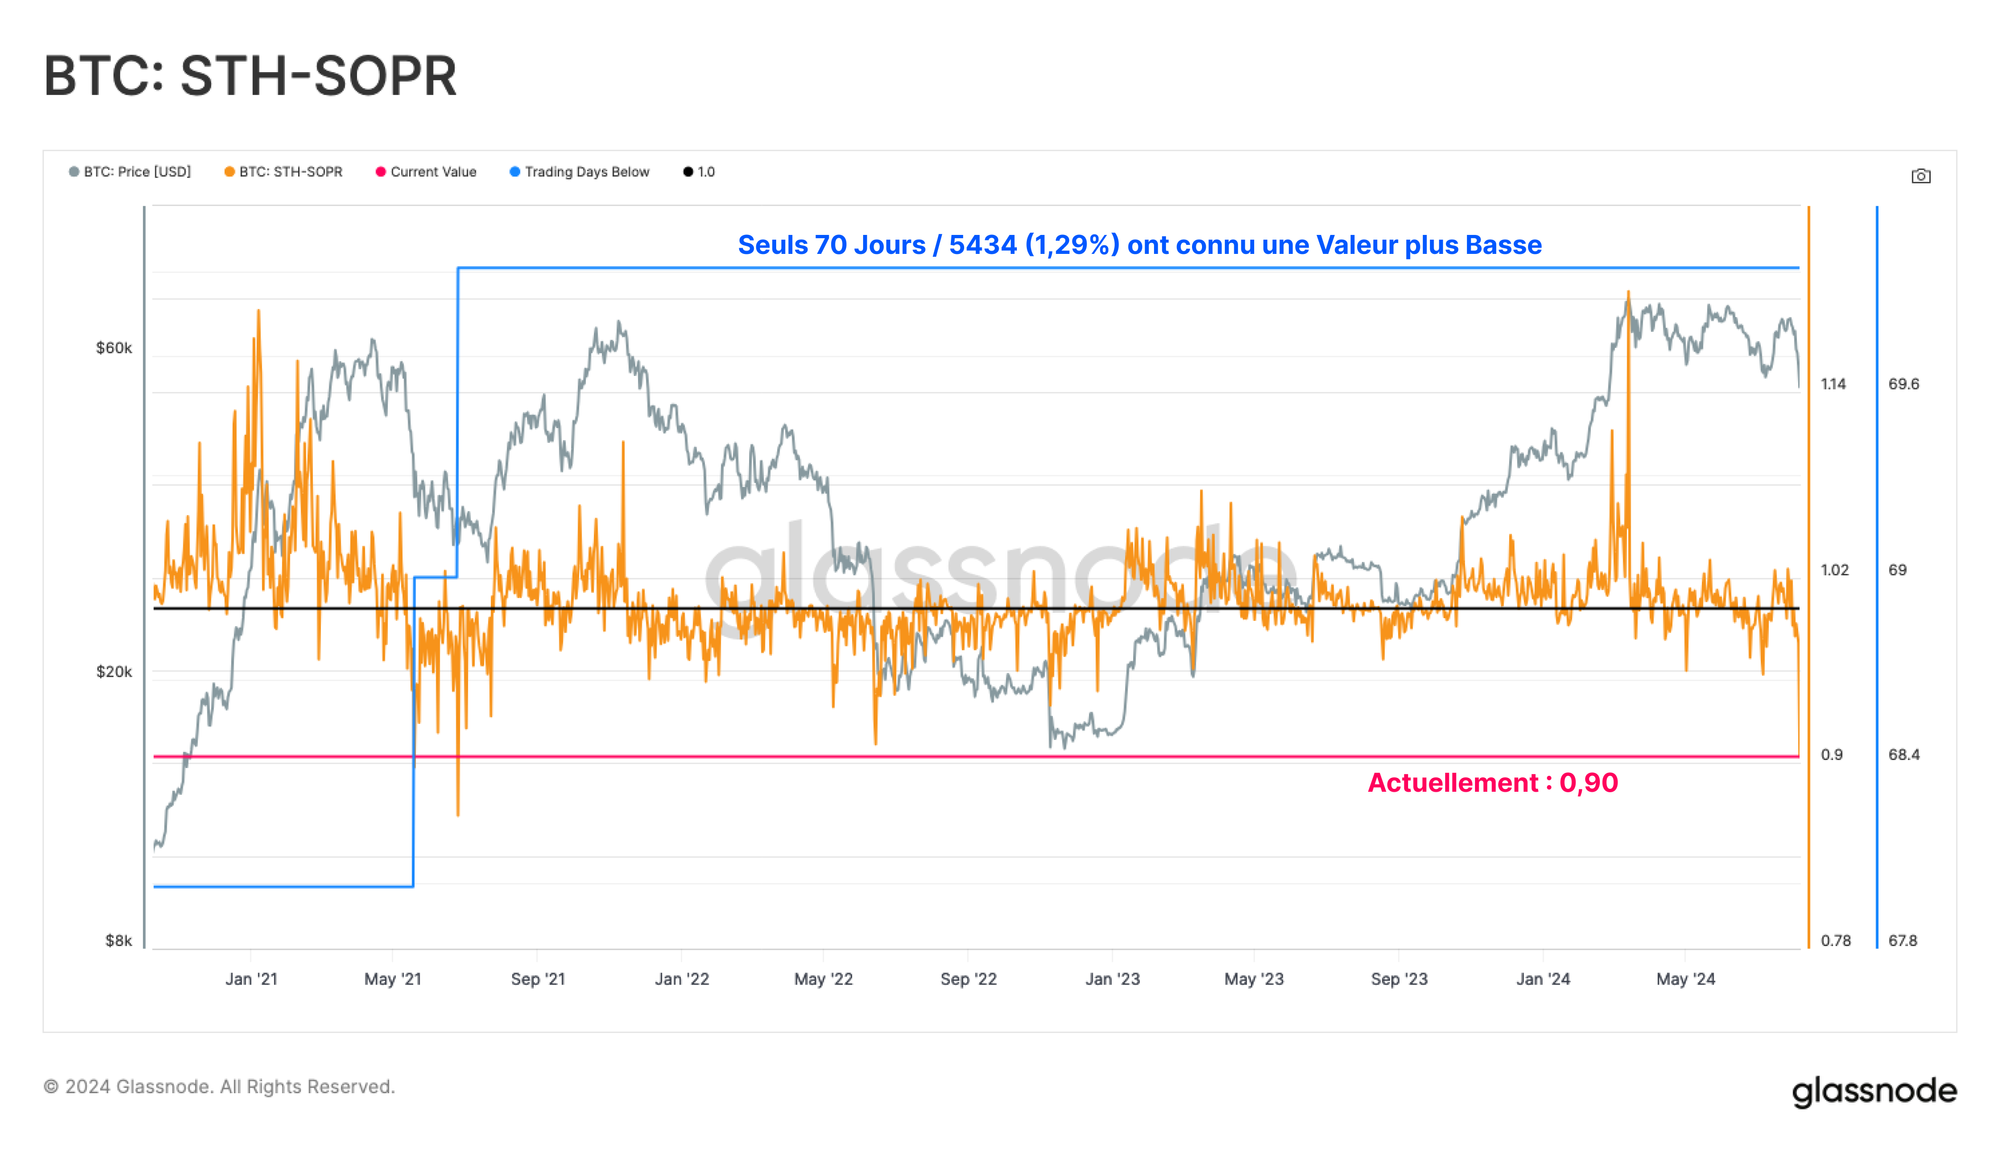This screenshot has height=1152, width=2000.
Task: Click the 1.14 right axis tick
Action: pos(1833,384)
